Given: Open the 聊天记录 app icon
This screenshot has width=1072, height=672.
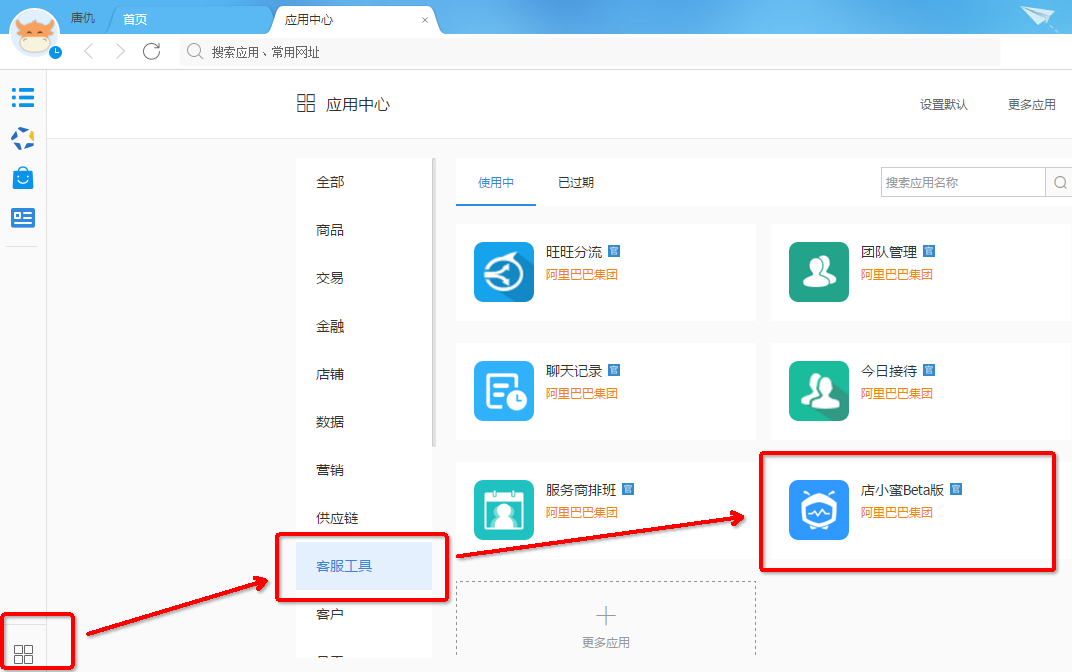Looking at the screenshot, I should [503, 391].
